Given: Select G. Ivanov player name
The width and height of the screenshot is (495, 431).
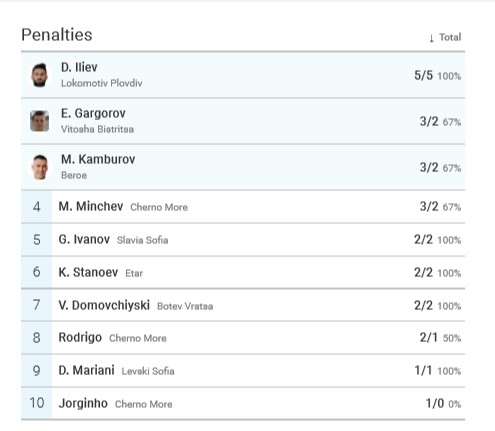Looking at the screenshot, I should [84, 239].
